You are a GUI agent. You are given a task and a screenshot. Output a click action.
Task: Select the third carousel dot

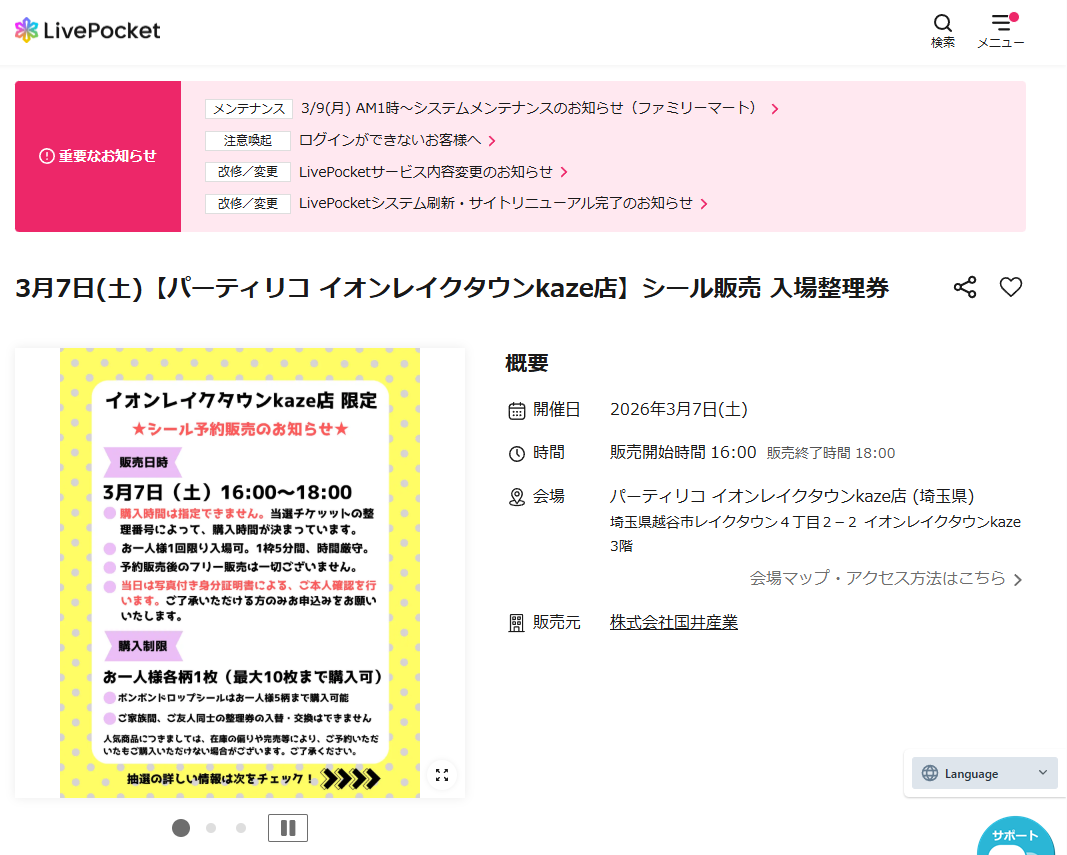pyautogui.click(x=240, y=828)
